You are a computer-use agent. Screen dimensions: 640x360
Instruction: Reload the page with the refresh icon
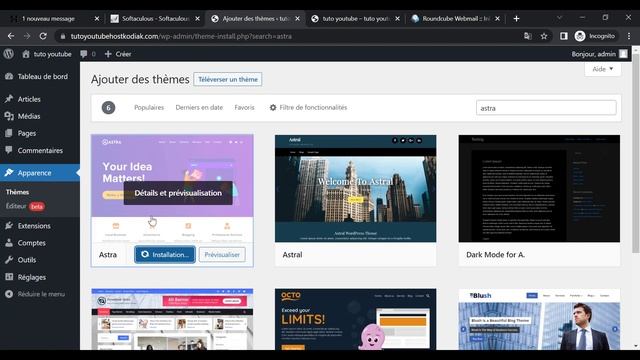point(43,36)
